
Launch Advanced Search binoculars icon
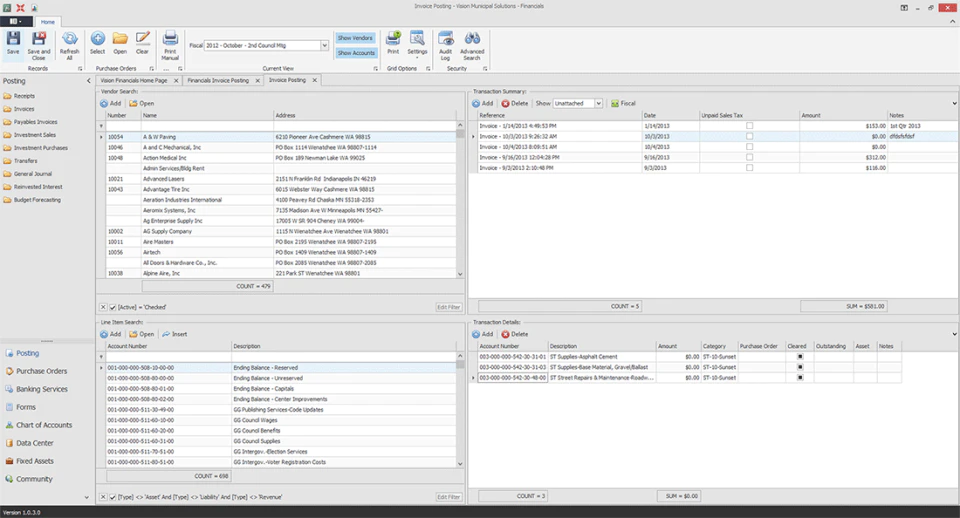click(x=472, y=45)
